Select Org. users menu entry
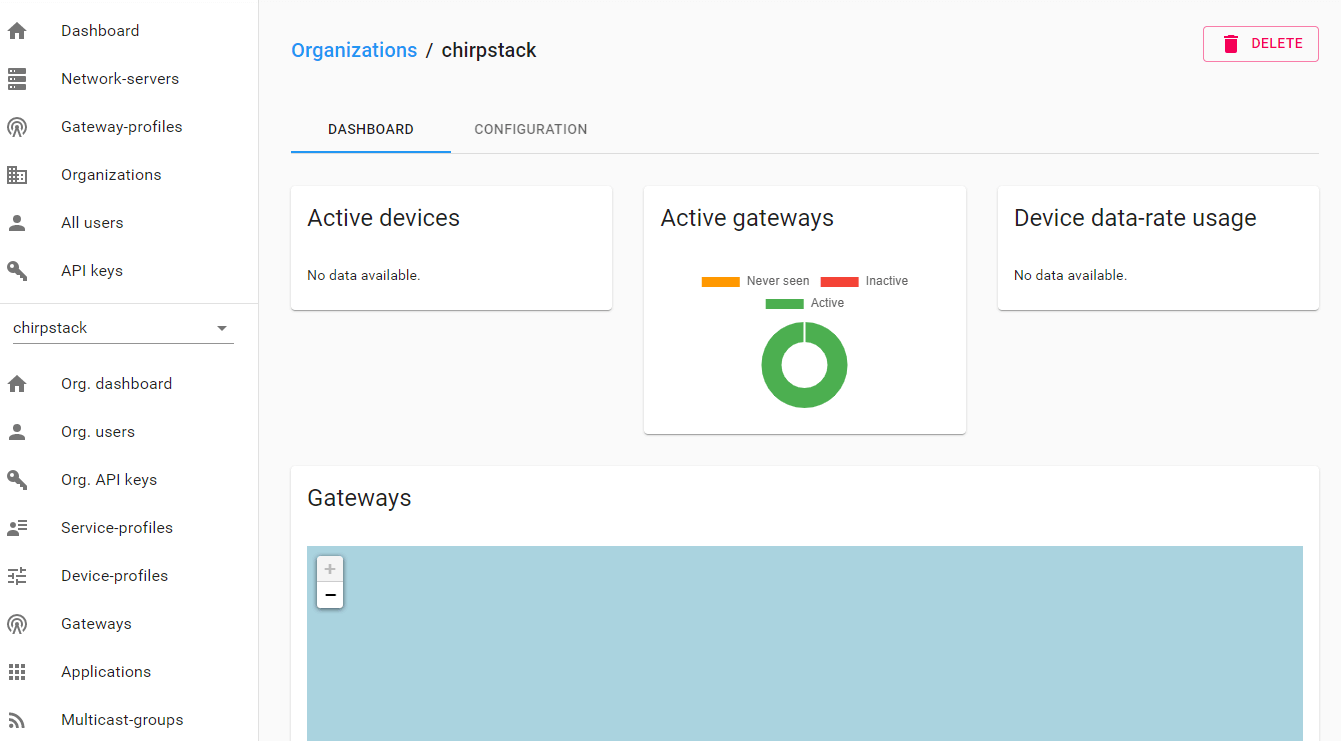The width and height of the screenshot is (1341, 741). point(129,432)
